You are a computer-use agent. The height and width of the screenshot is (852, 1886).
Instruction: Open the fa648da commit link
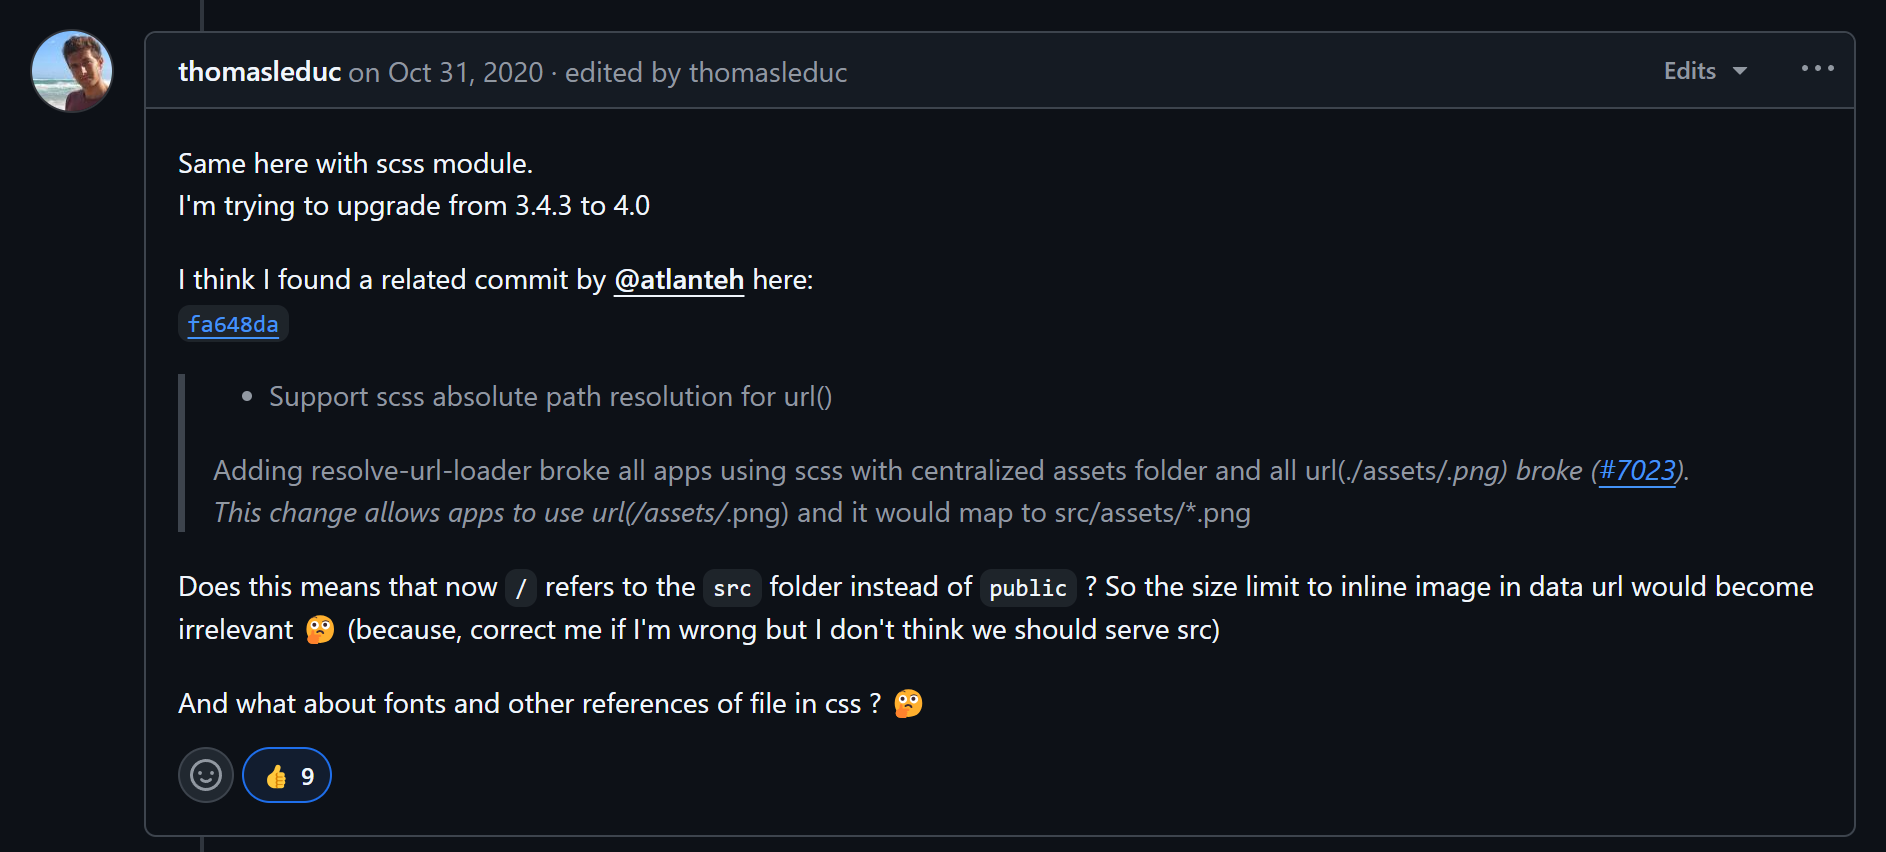[233, 324]
